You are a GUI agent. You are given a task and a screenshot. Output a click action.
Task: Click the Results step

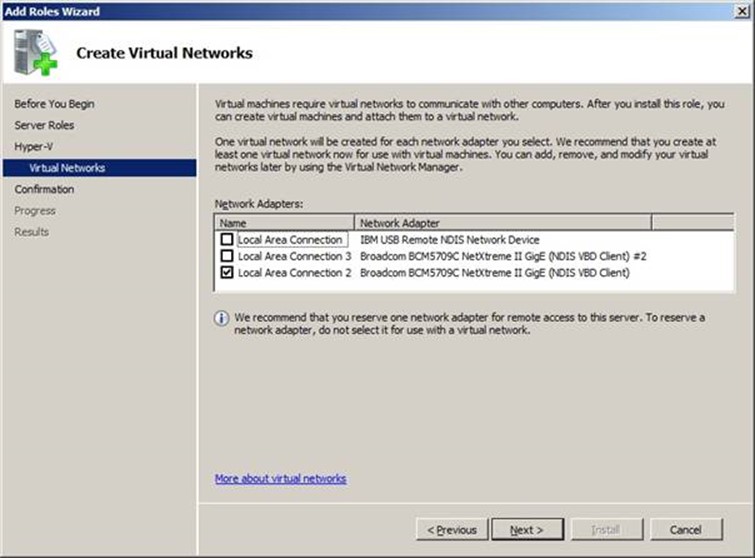point(32,232)
